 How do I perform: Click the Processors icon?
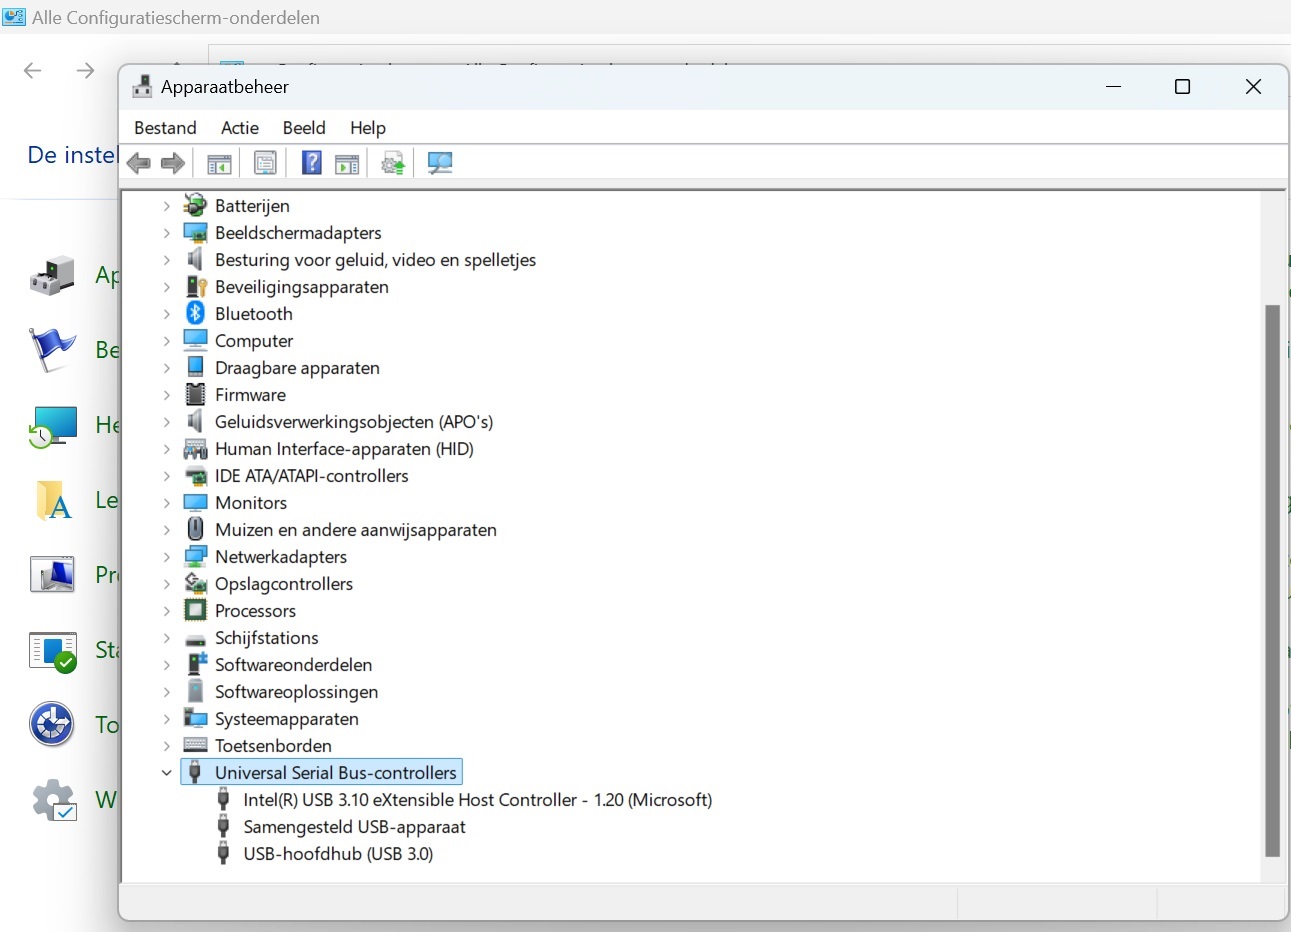coord(196,611)
